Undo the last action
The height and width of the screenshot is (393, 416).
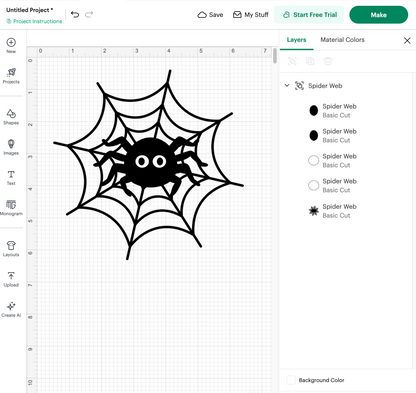tap(75, 14)
